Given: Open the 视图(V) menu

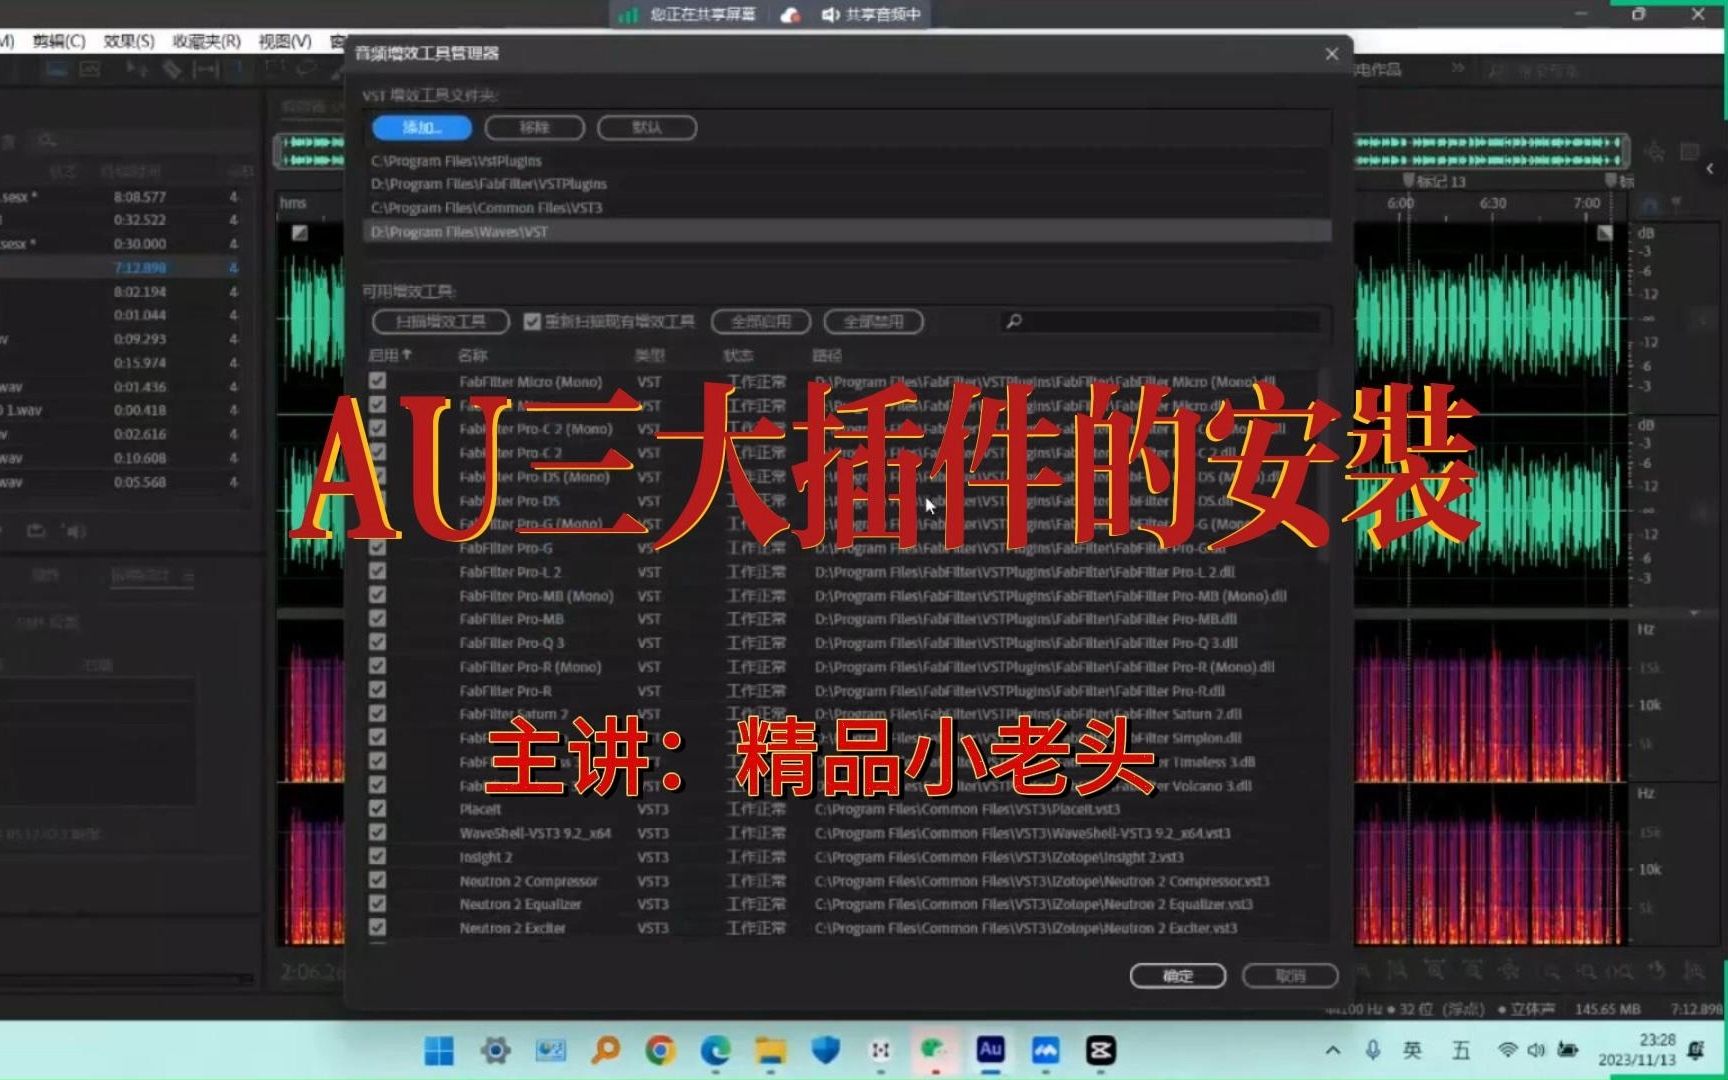Looking at the screenshot, I should [x=285, y=41].
